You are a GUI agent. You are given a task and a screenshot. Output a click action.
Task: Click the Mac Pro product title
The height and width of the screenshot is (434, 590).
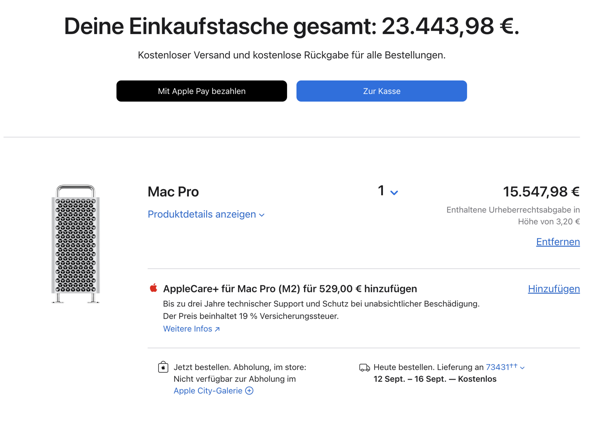173,192
